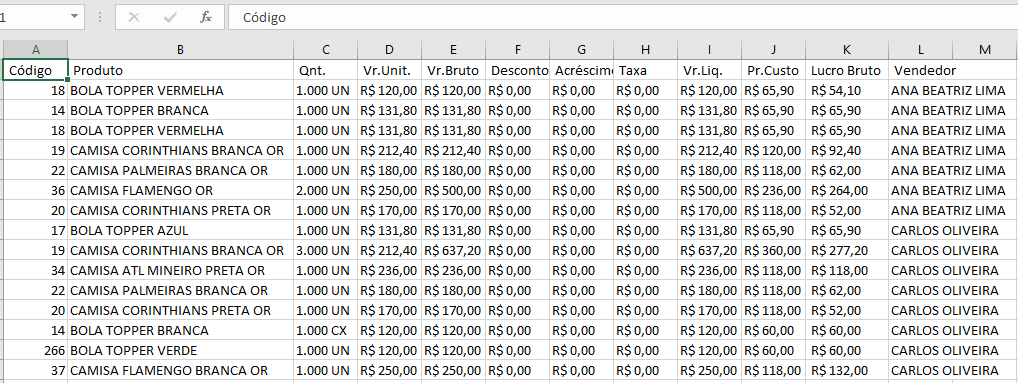
Task: Click the Pr.Custo cell R$ 120,00
Action: tap(773, 151)
